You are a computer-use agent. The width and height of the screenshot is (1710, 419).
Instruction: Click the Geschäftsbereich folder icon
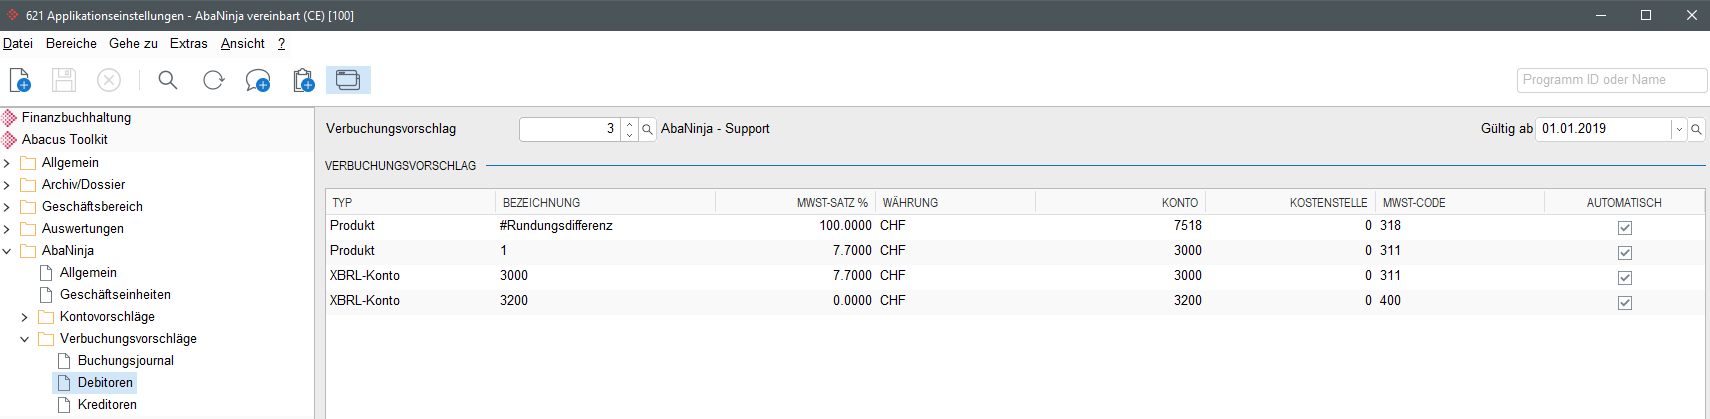pyautogui.click(x=28, y=207)
